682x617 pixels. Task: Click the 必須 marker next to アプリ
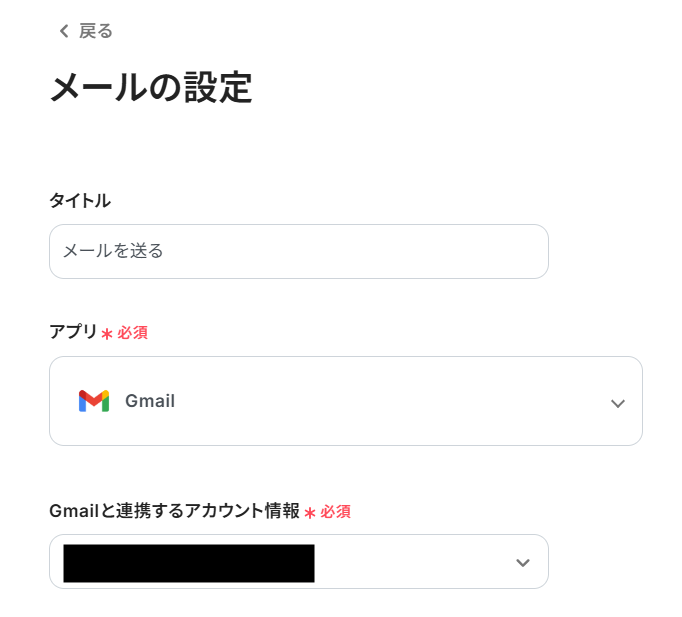pyautogui.click(x=132, y=333)
